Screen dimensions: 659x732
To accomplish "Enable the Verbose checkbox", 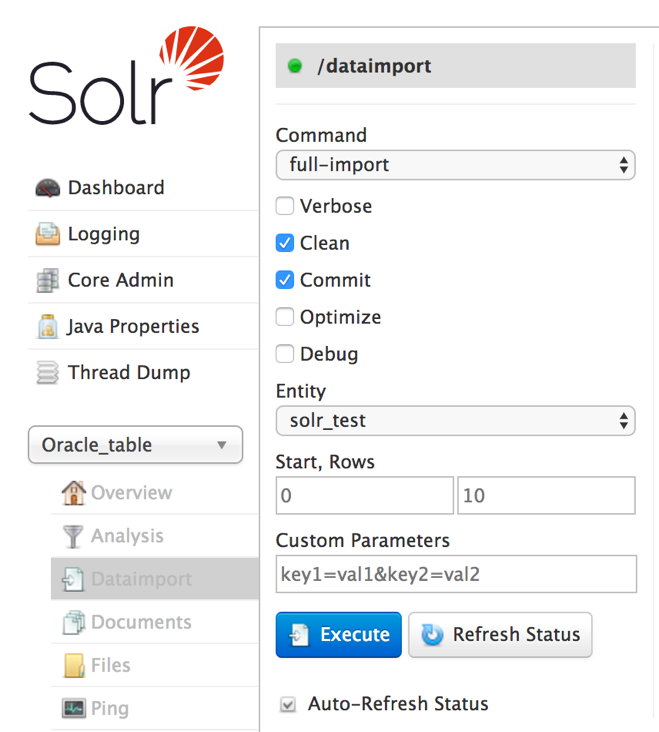I will click(285, 207).
